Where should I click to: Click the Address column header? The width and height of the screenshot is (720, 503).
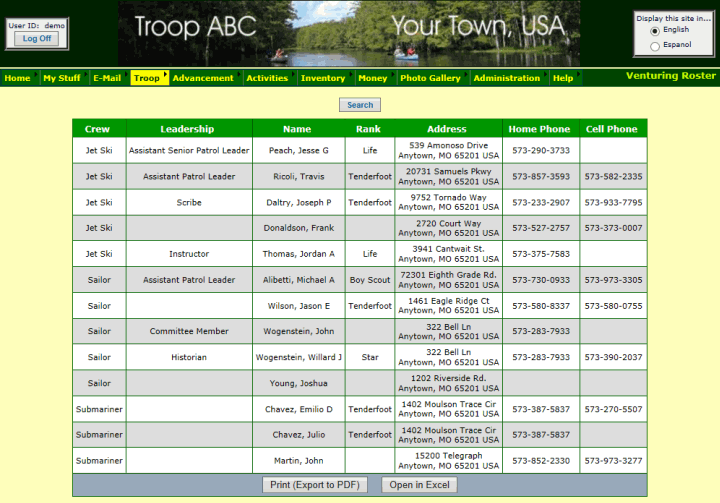[x=447, y=129]
